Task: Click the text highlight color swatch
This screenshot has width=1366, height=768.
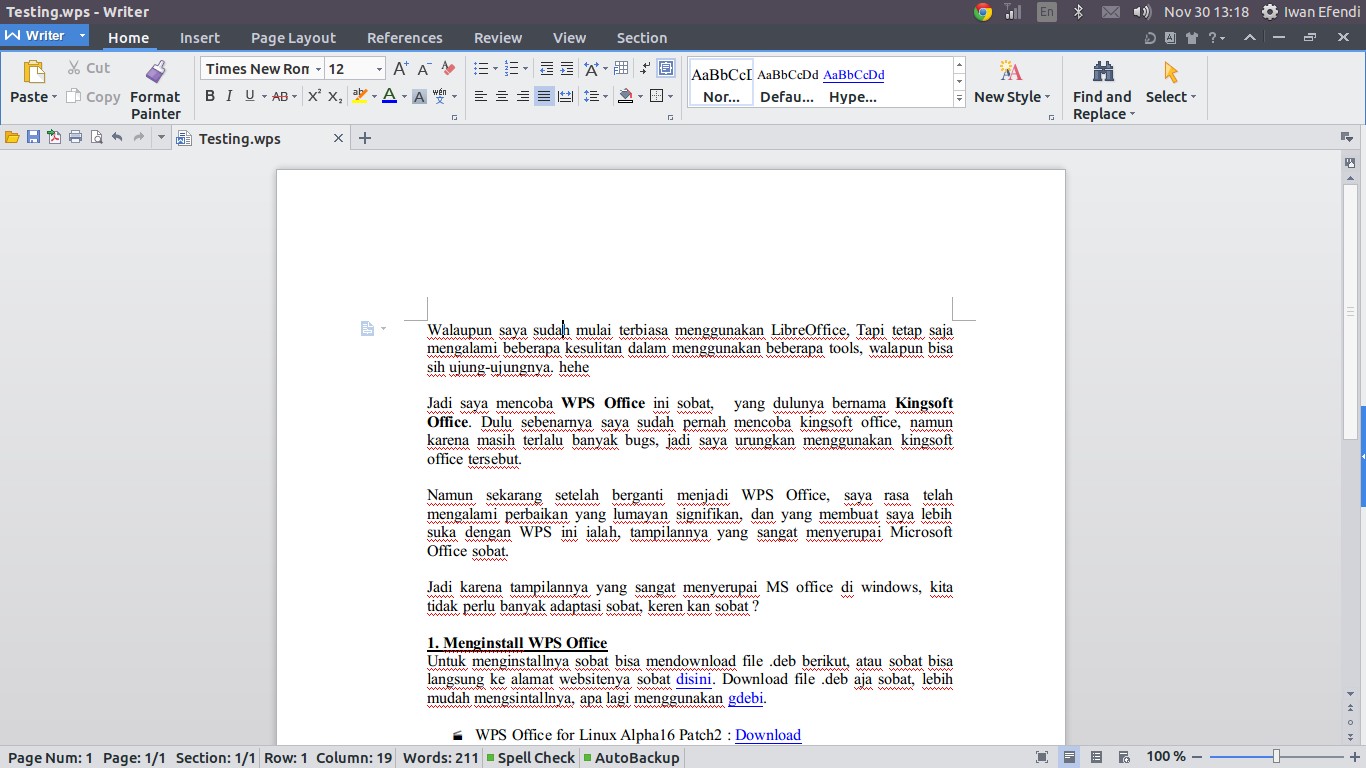Action: 359,96
